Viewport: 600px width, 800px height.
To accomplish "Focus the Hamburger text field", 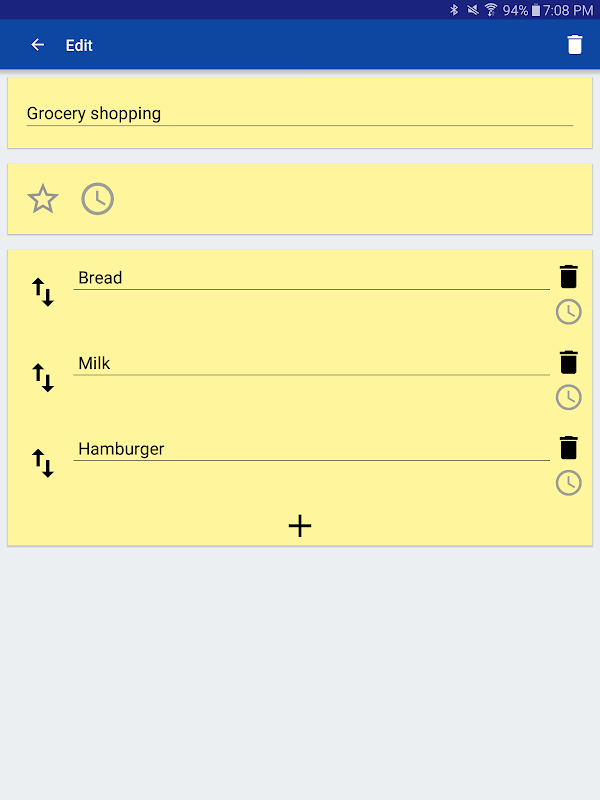I will tap(311, 449).
